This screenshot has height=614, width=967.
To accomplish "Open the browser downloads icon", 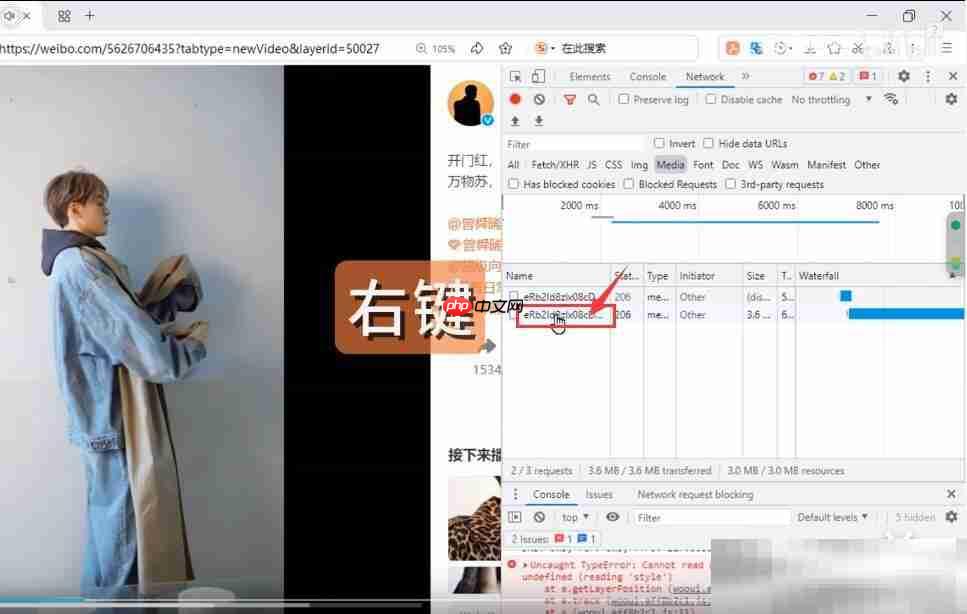I will point(810,48).
